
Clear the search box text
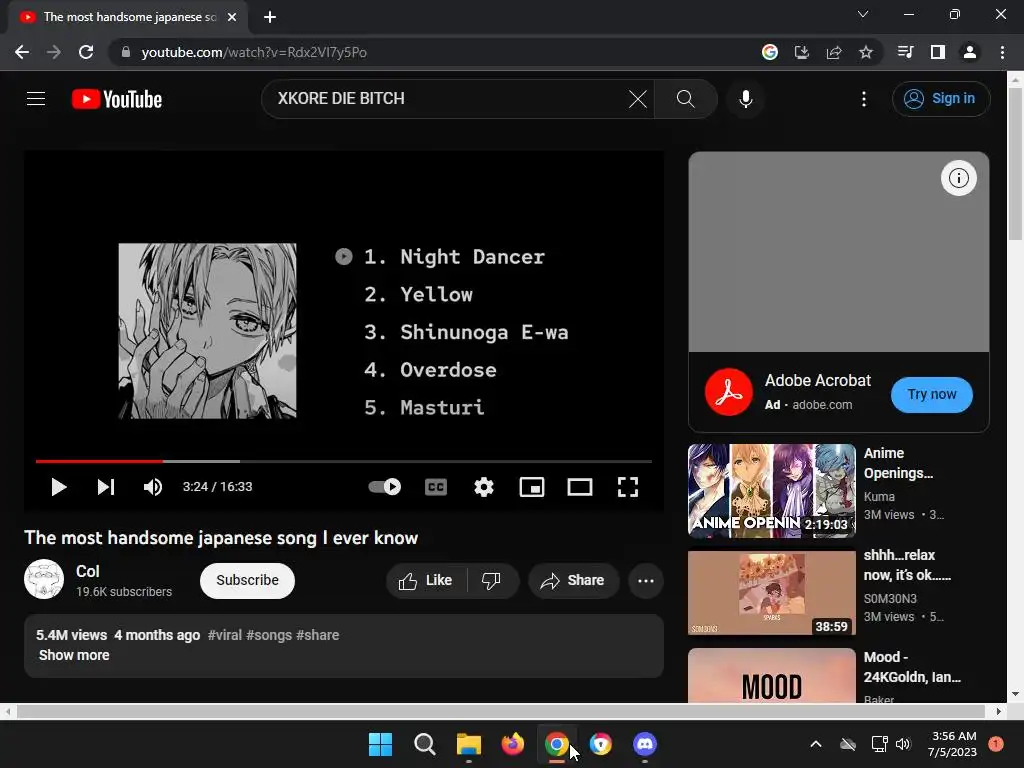tap(637, 99)
